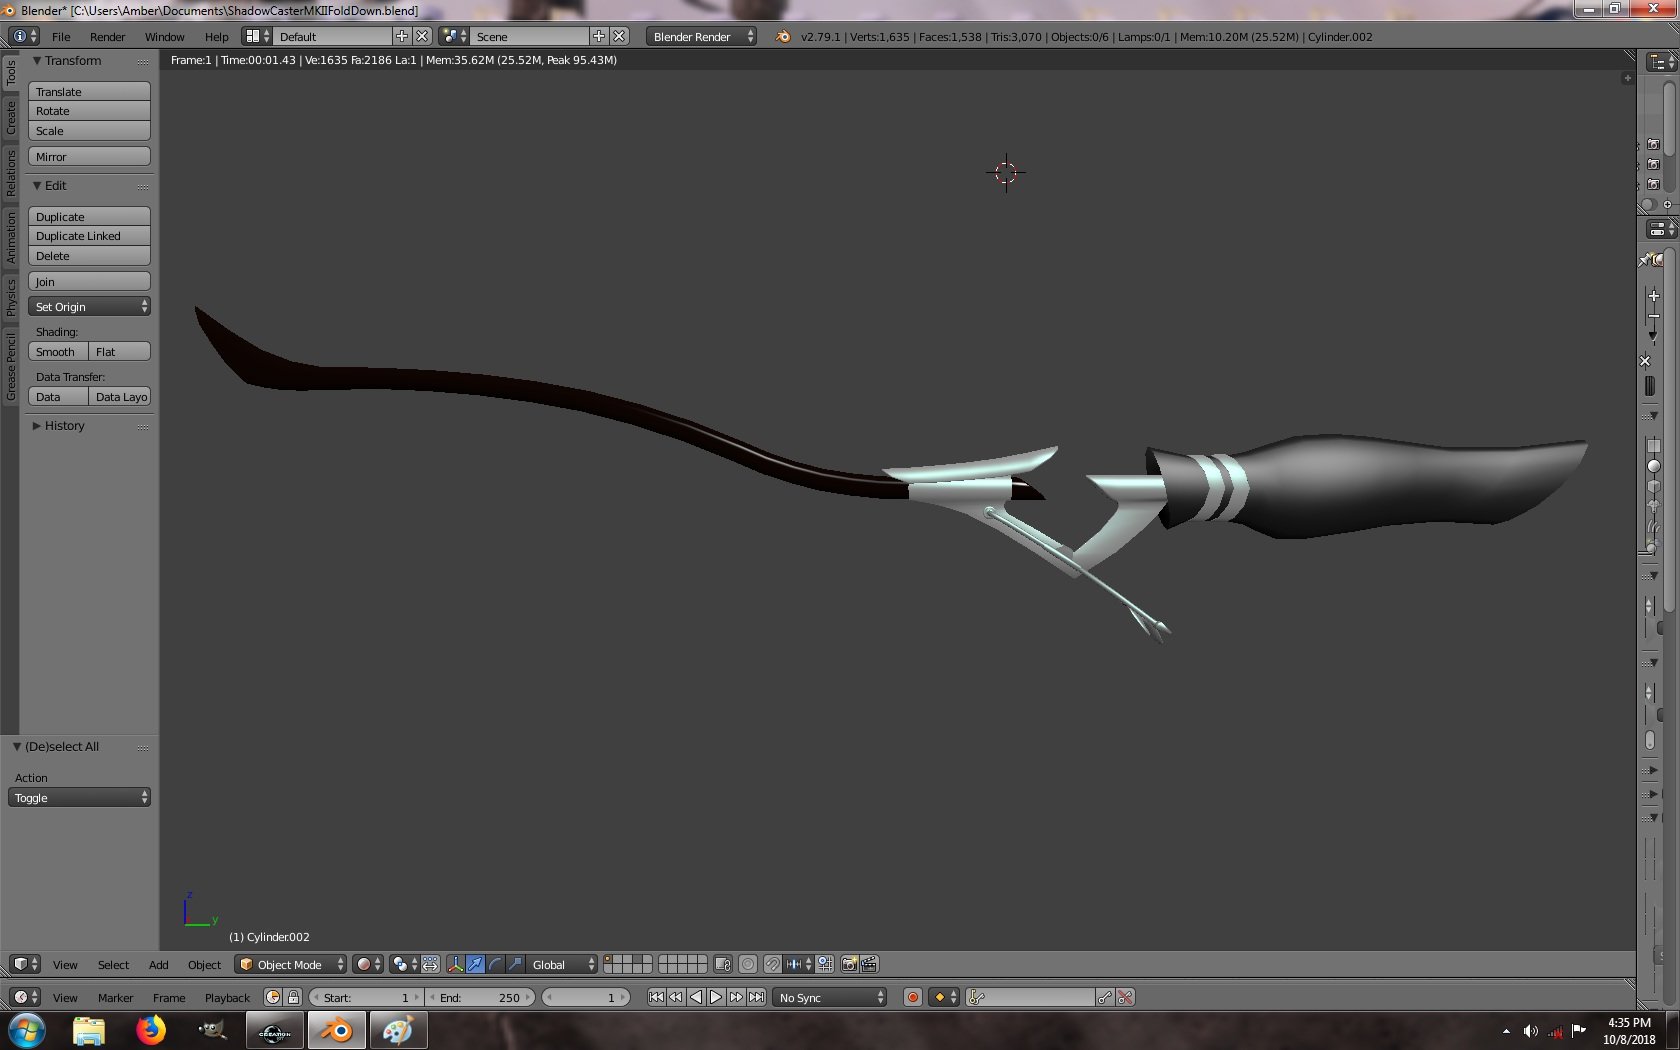Click the render OpenGL animation clapper icon
Viewport: 1680px width, 1050px height.
(x=869, y=964)
